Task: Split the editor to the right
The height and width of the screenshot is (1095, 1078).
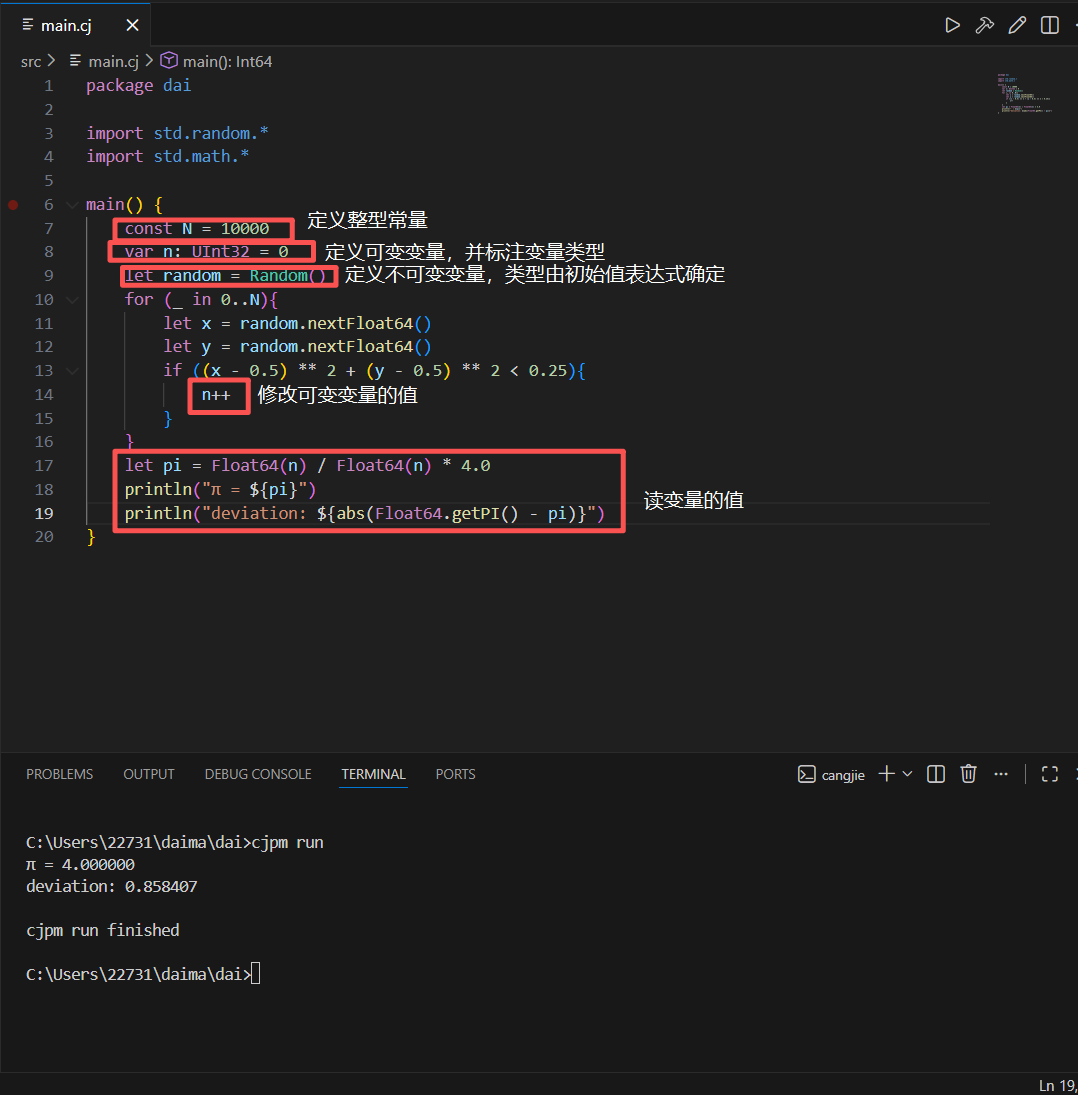Action: coord(1049,26)
